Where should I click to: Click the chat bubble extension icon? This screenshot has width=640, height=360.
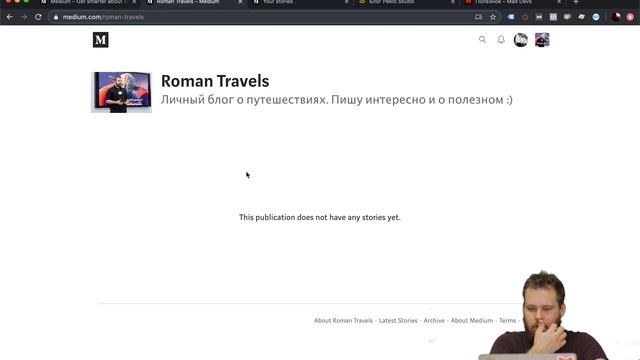(567, 17)
